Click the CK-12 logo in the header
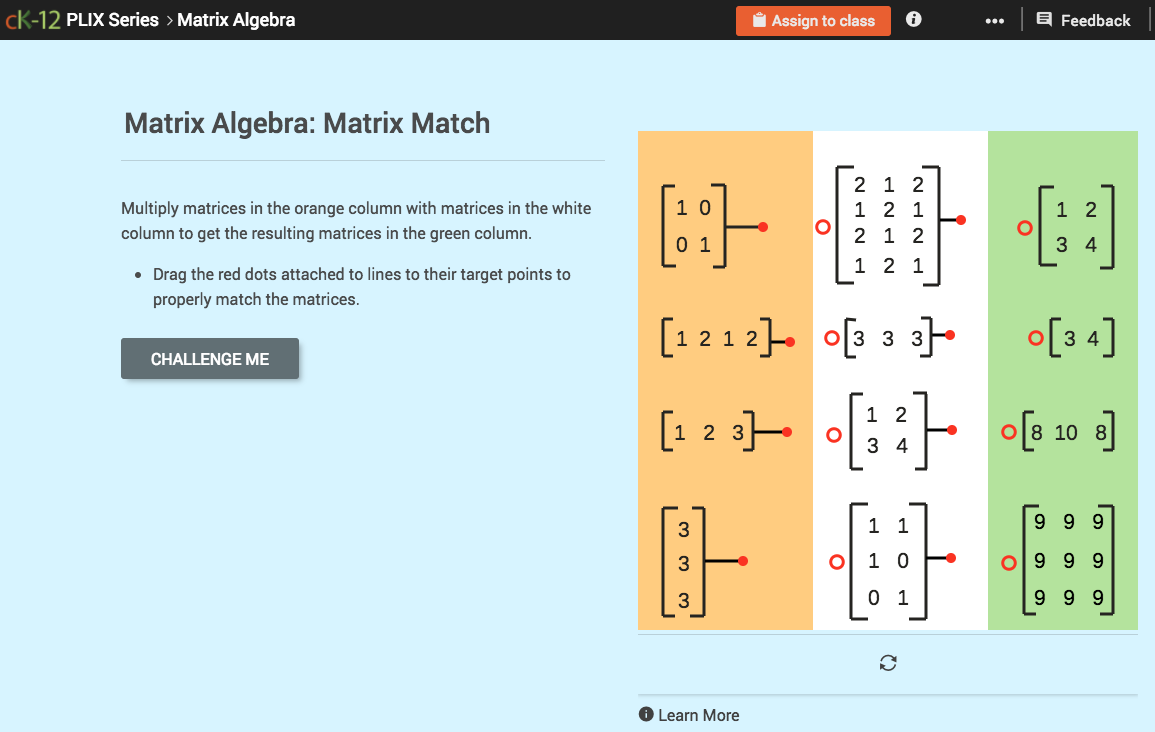1155x732 pixels. 33,18
